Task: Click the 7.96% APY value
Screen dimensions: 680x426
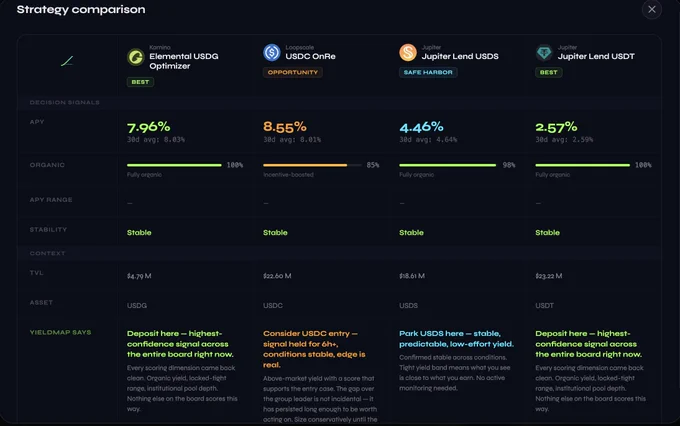Action: [x=149, y=127]
